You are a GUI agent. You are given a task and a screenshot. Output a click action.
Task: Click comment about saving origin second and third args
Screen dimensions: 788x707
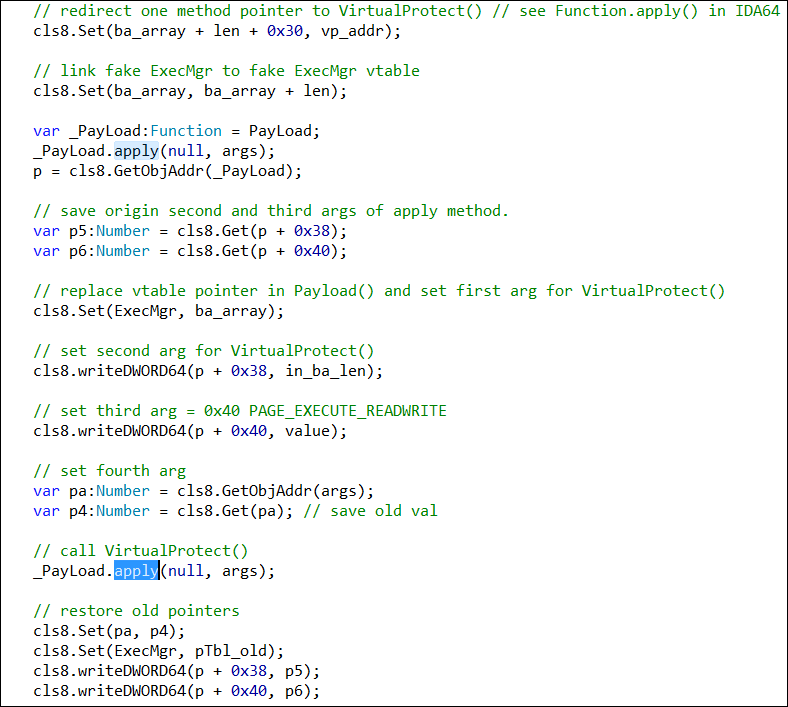271,211
